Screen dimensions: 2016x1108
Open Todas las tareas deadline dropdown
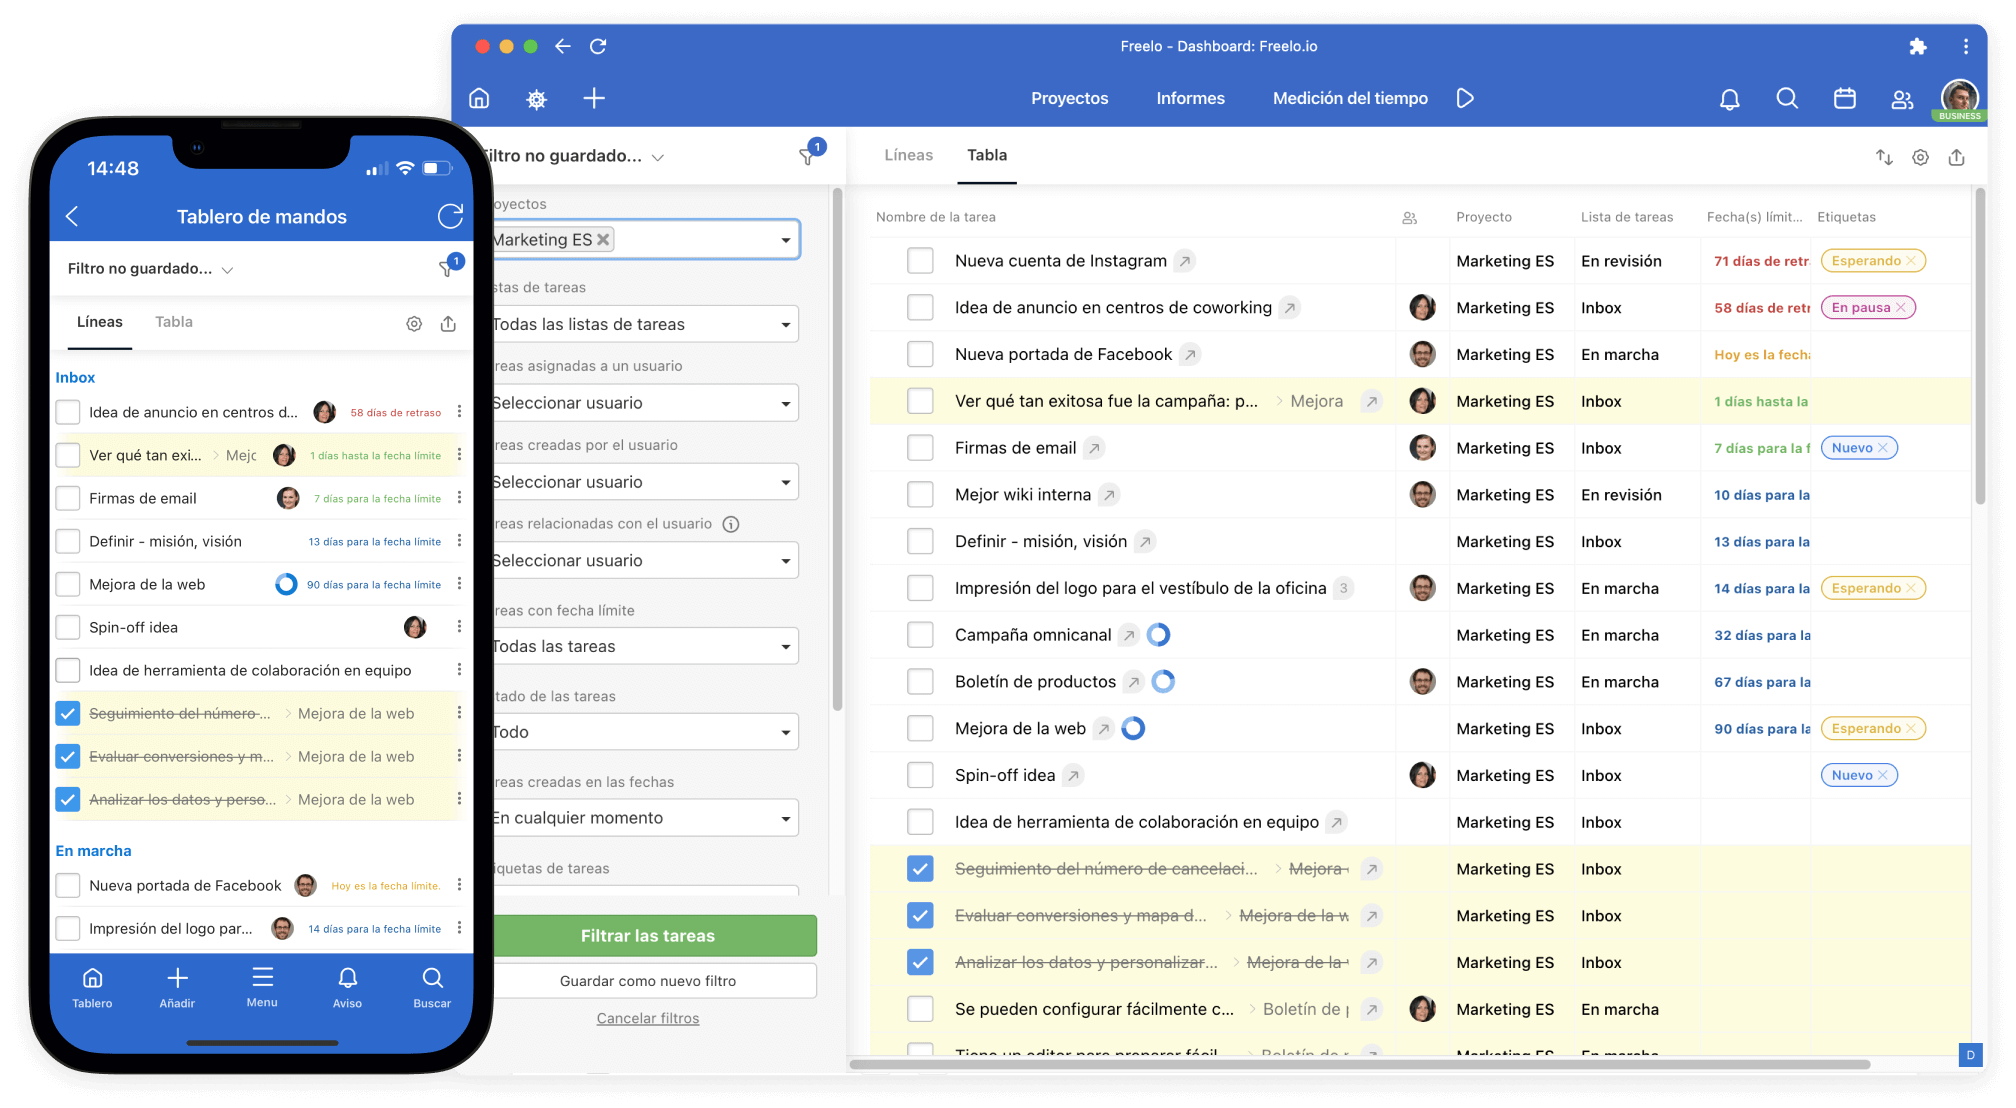[x=645, y=647]
